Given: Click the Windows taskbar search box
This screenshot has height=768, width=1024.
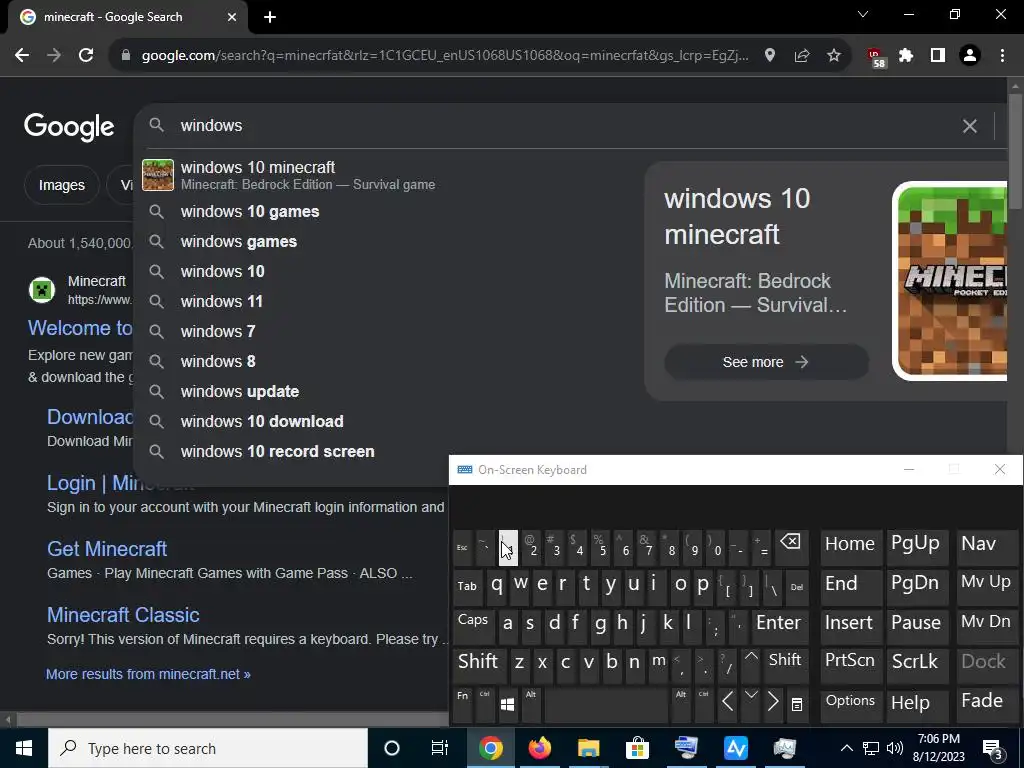Looking at the screenshot, I should [208, 748].
